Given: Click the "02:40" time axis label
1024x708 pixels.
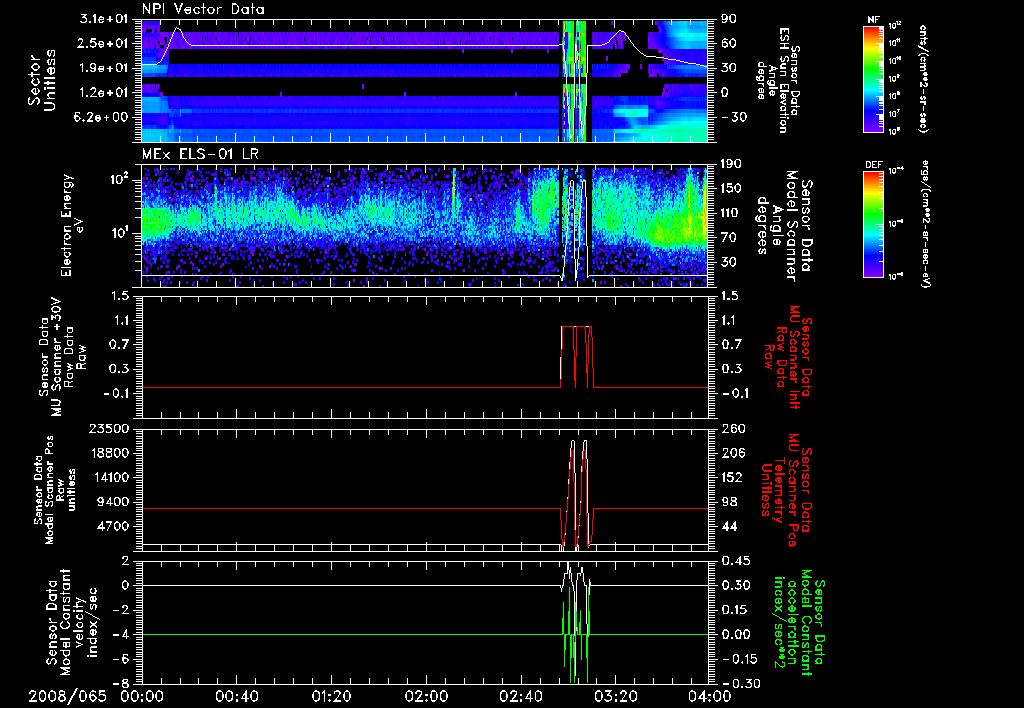Looking at the screenshot, I should tap(520, 696).
